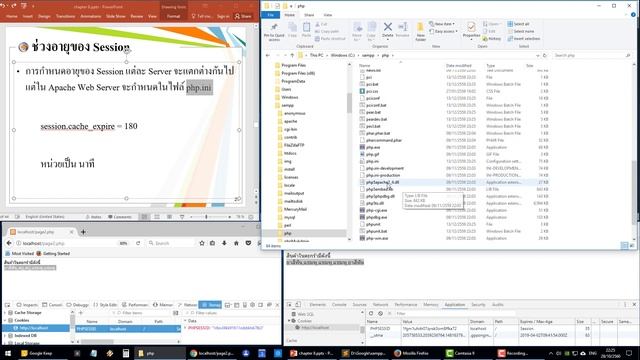Collapse Cookies in Firefox storage tree
640x360 pixels.
point(5,320)
